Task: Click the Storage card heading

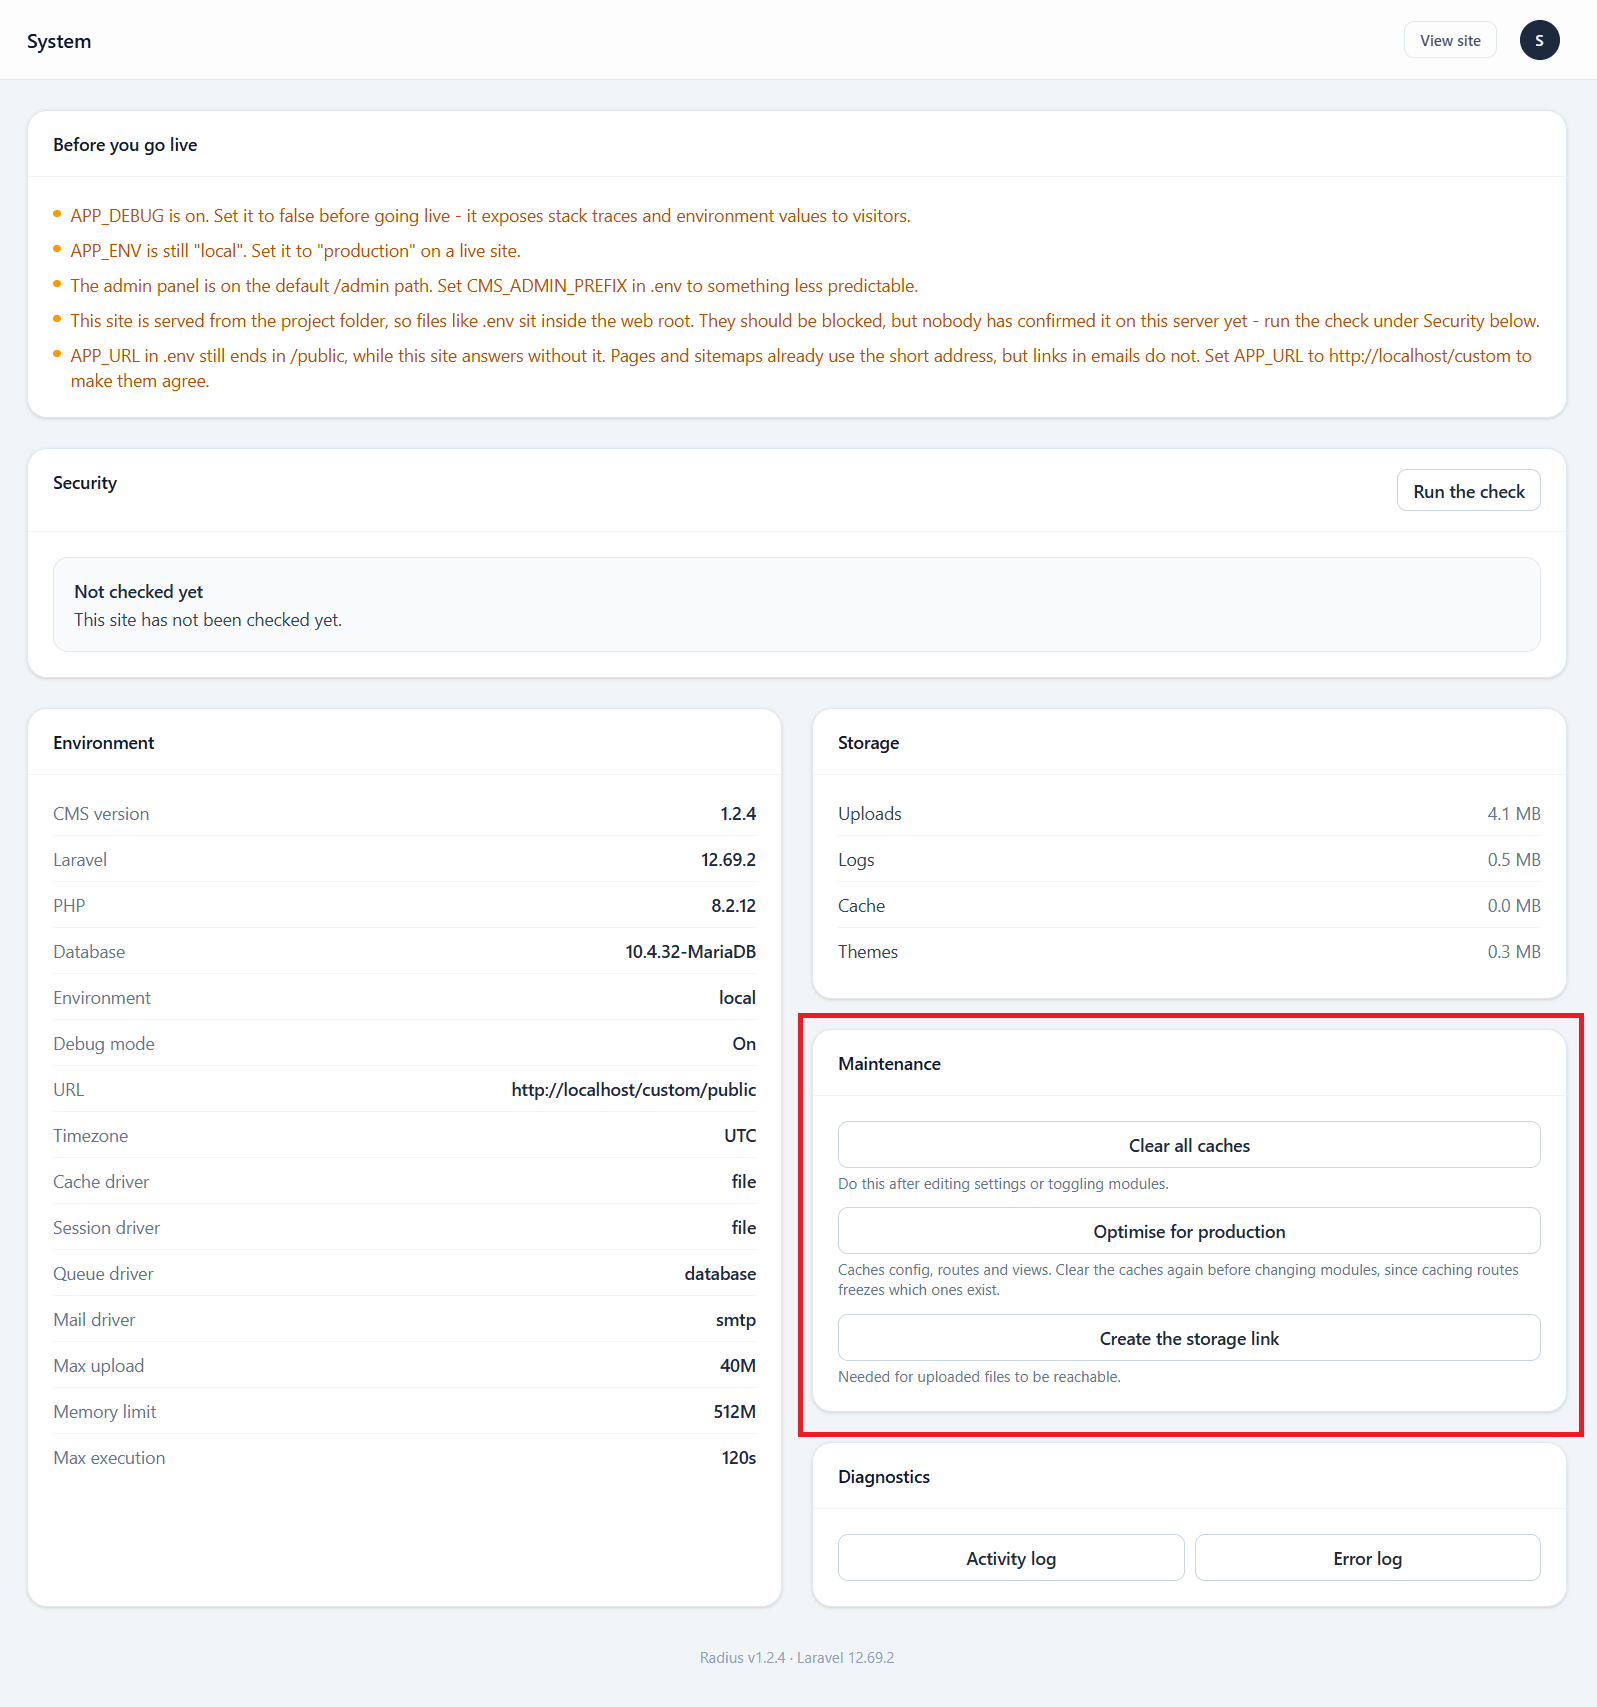Action: coord(868,743)
